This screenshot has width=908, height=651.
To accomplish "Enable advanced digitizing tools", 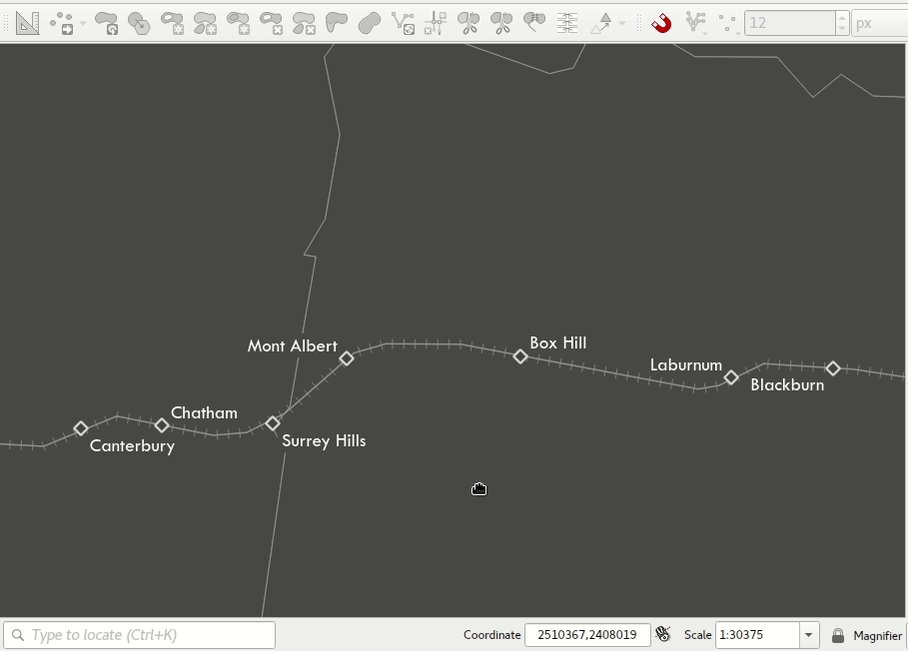I will pos(27,23).
